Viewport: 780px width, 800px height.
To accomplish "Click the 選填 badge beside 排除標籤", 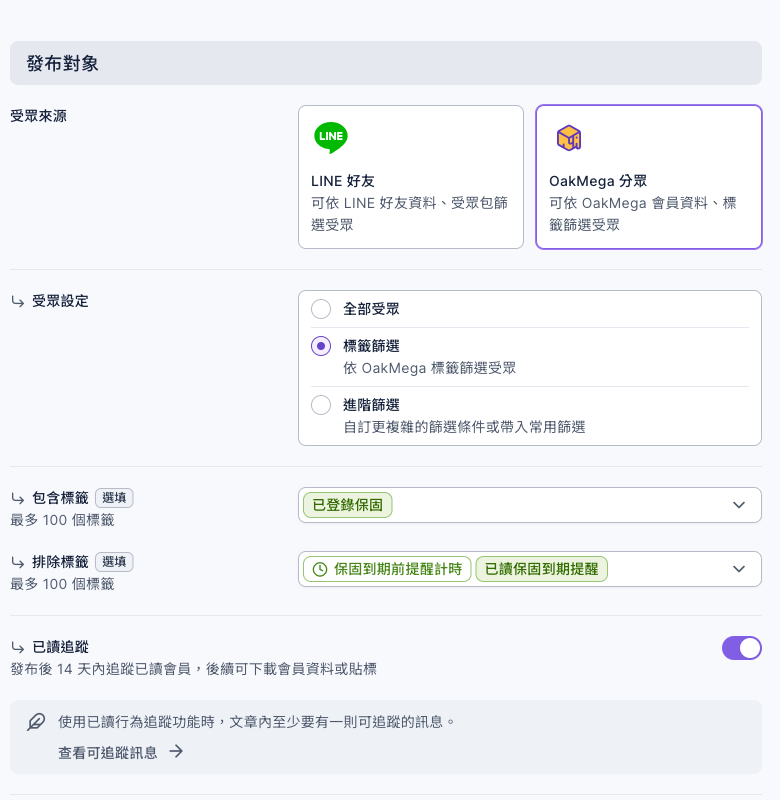I will (x=114, y=562).
